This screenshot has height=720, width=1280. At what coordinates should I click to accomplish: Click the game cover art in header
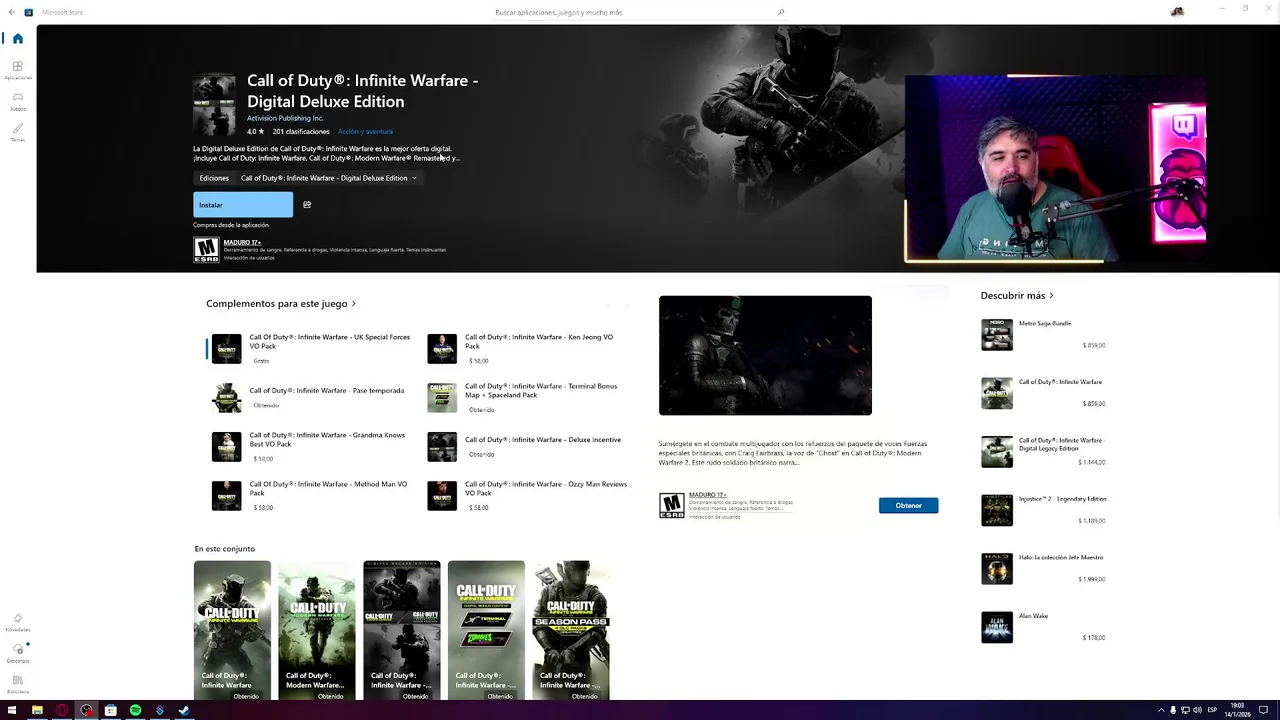[x=214, y=103]
